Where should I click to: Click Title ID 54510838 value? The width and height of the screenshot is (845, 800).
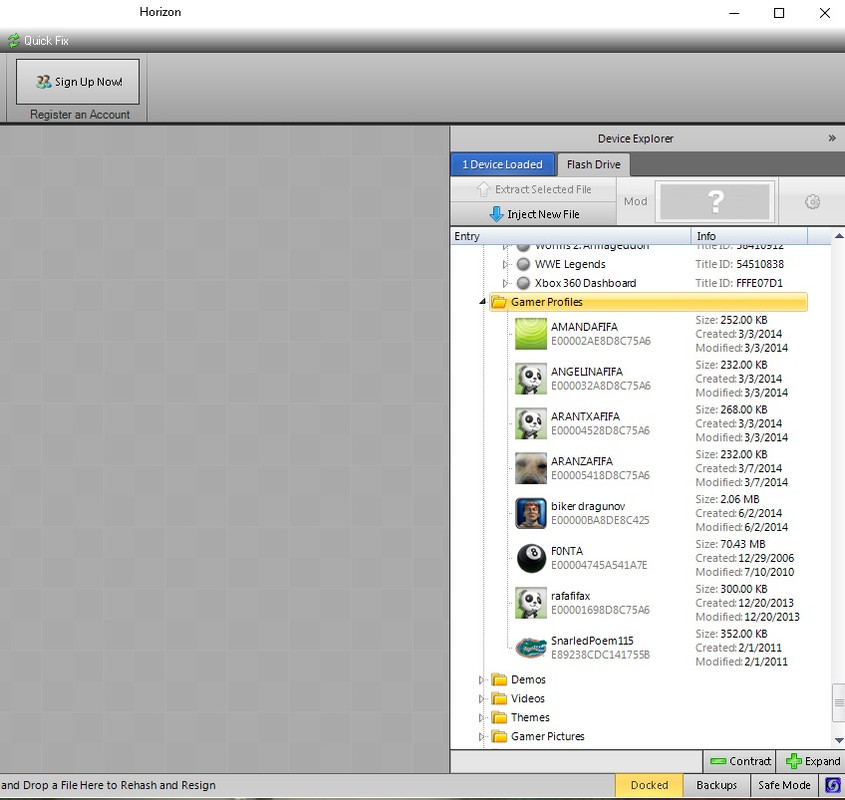(760, 264)
